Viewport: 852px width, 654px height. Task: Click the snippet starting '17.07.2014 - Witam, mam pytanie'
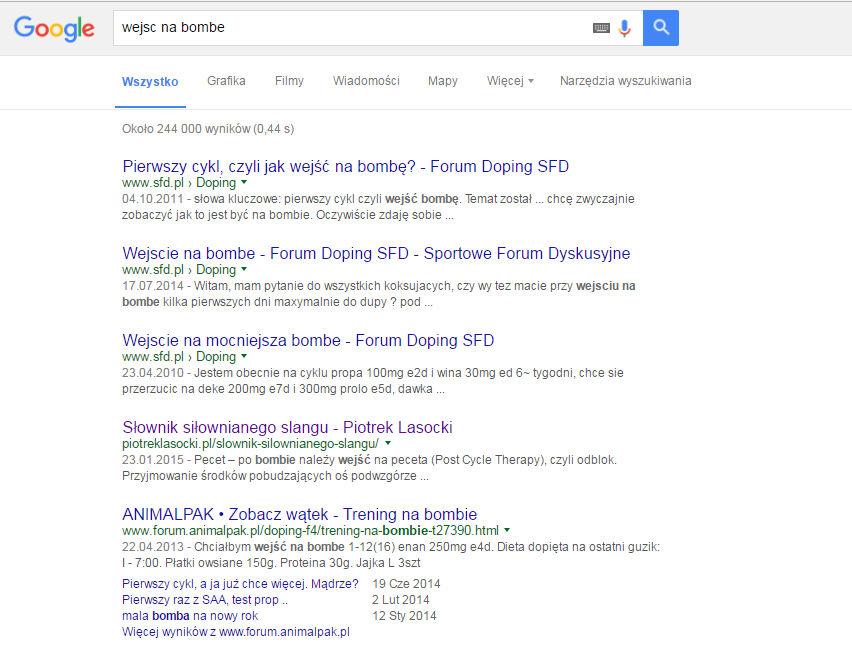point(379,294)
